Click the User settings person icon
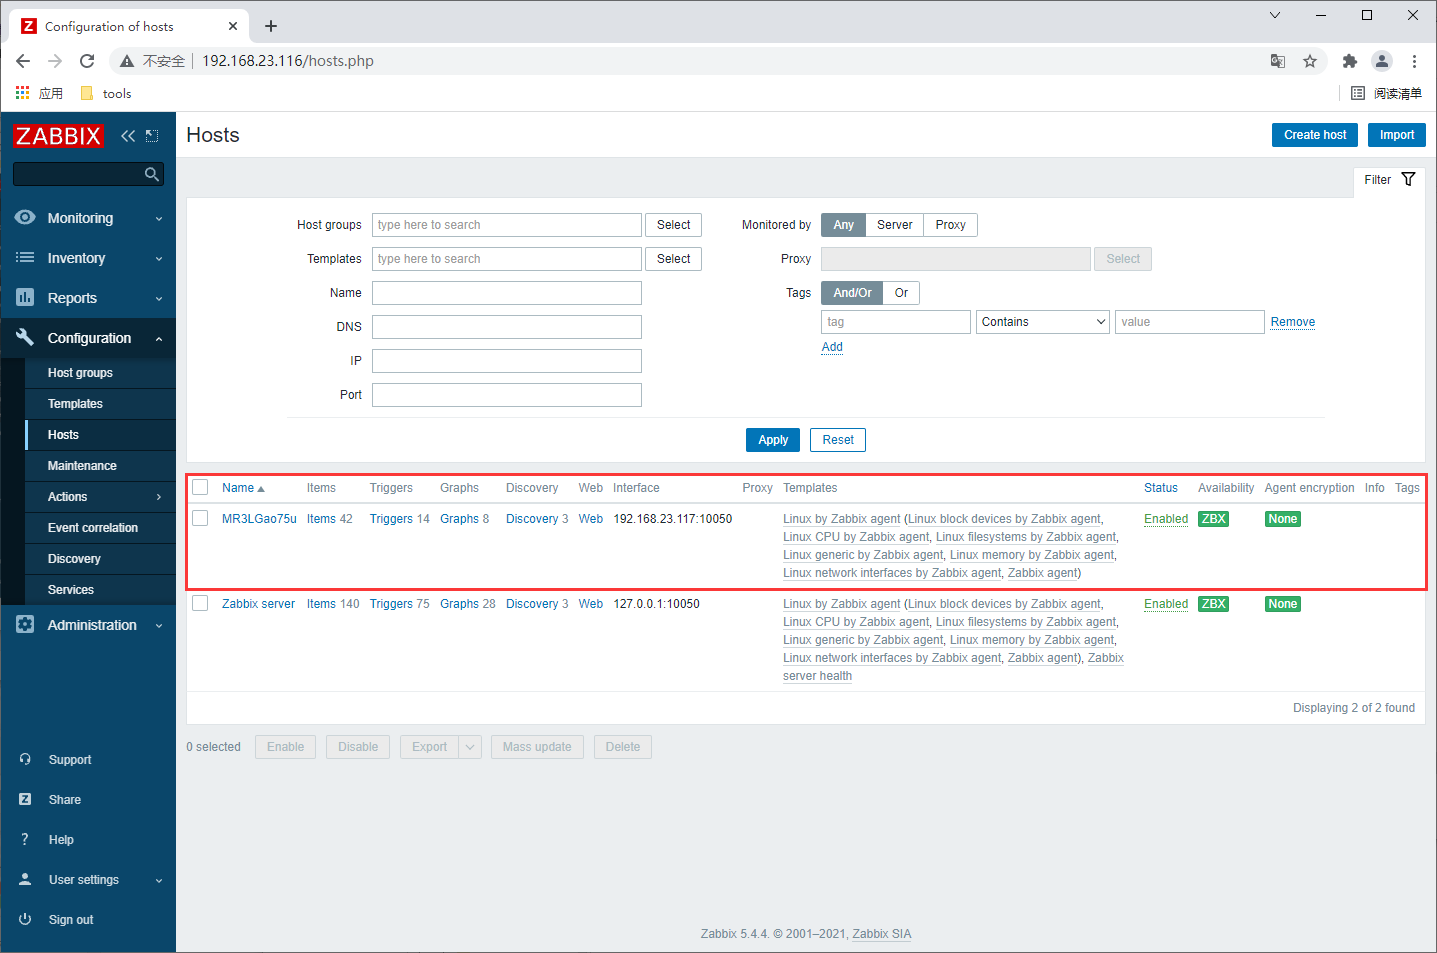 pyautogui.click(x=25, y=879)
